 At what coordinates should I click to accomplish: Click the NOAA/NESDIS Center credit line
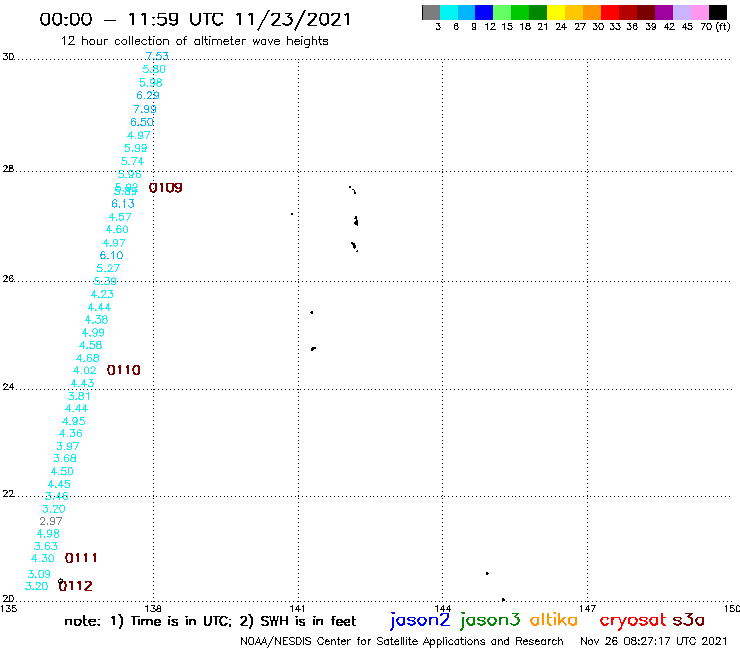(x=402, y=641)
